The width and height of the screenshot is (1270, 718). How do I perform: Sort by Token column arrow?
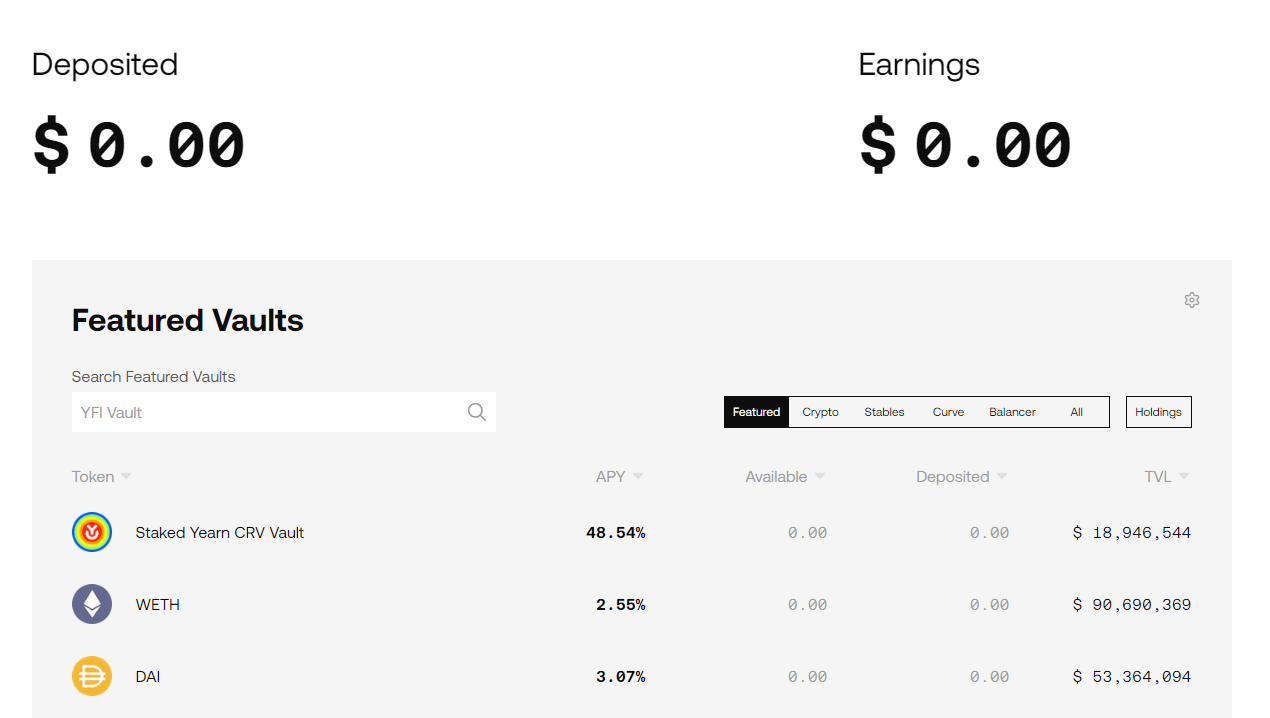click(x=126, y=477)
